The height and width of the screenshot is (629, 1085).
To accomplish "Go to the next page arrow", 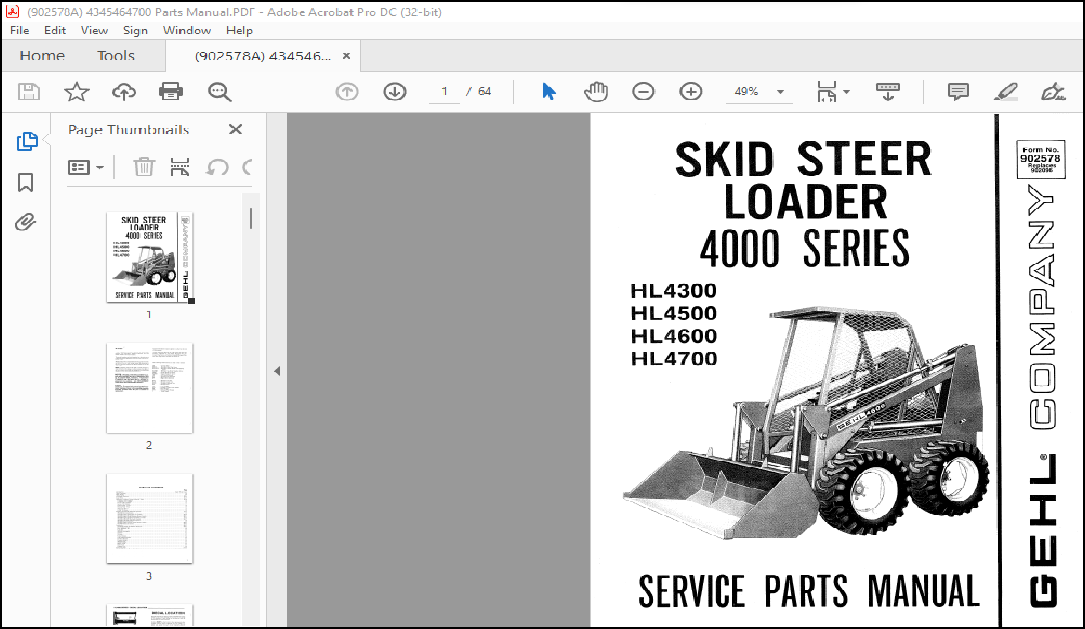I will coord(394,91).
